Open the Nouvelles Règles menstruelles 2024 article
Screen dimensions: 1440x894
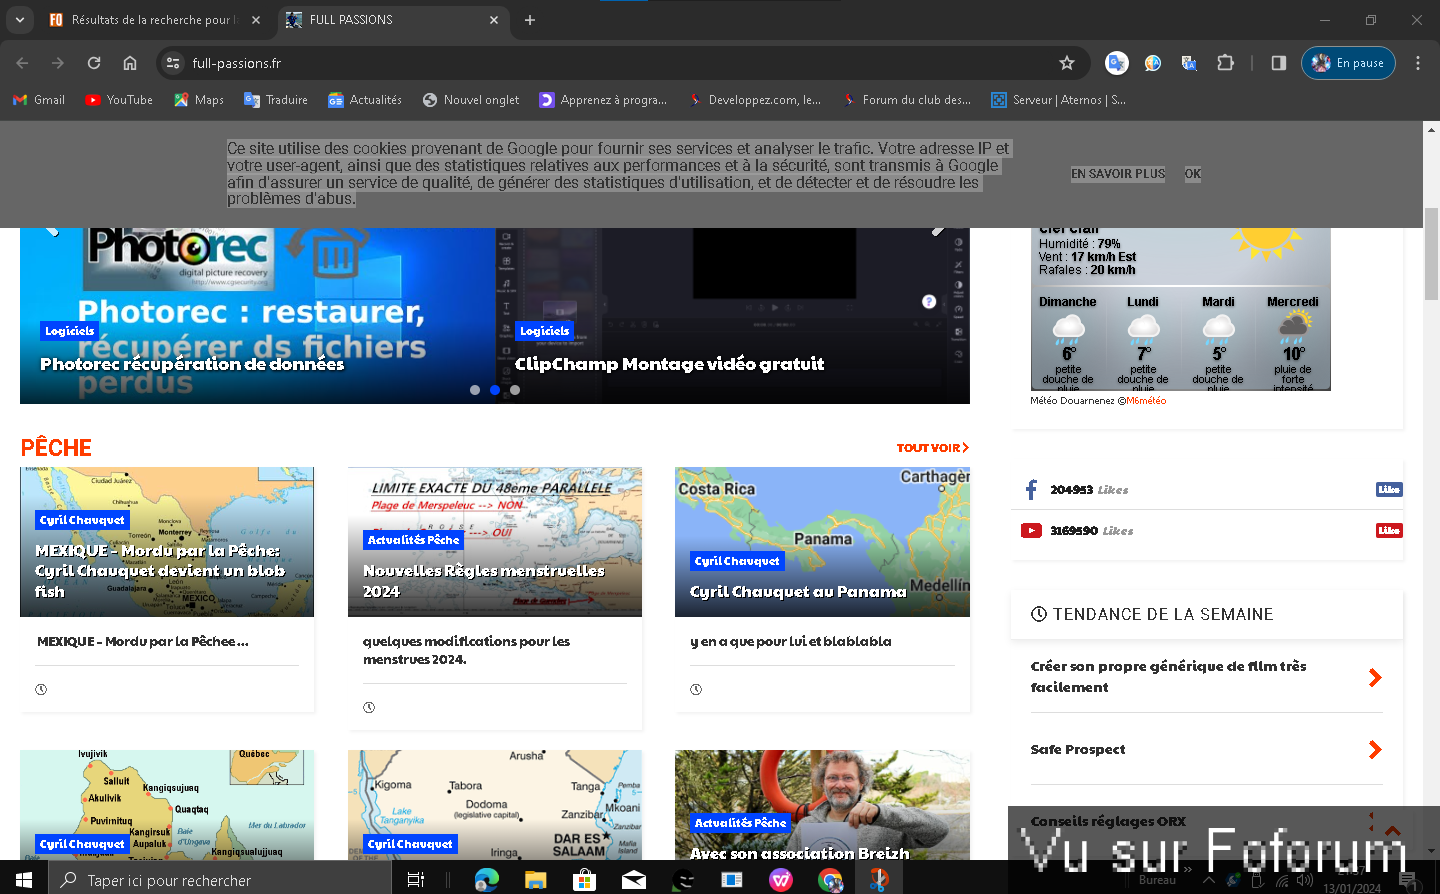coord(483,581)
